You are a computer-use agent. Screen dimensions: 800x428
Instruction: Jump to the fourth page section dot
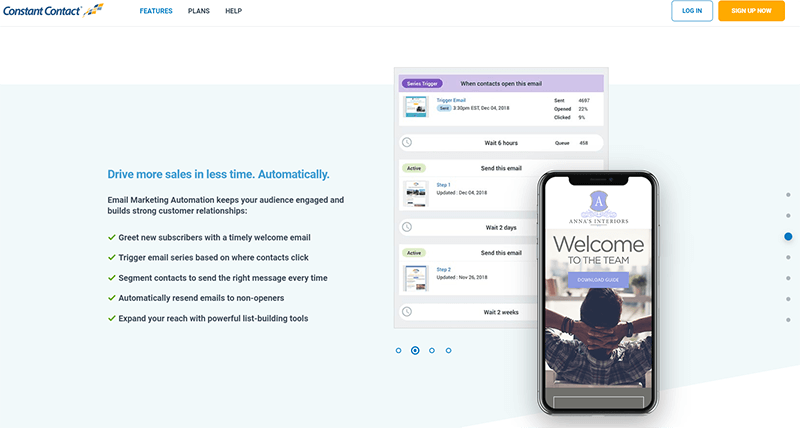pyautogui.click(x=788, y=258)
